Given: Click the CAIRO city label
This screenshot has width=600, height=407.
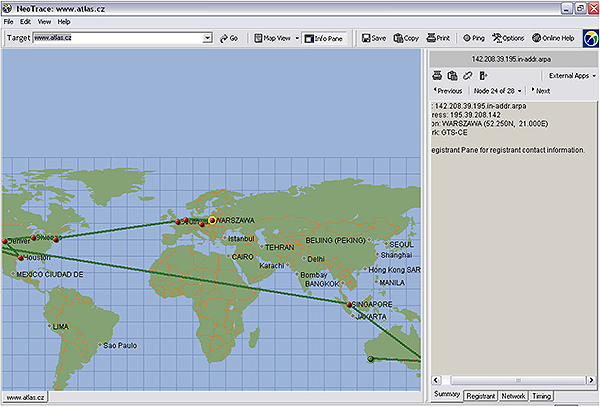Looking at the screenshot, I should 243,257.
